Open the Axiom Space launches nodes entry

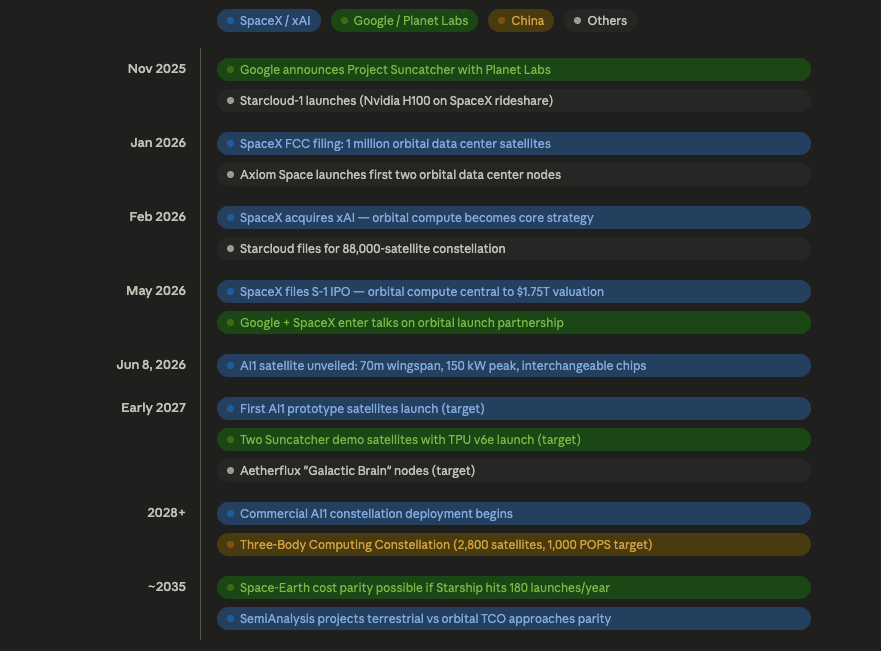pos(514,175)
